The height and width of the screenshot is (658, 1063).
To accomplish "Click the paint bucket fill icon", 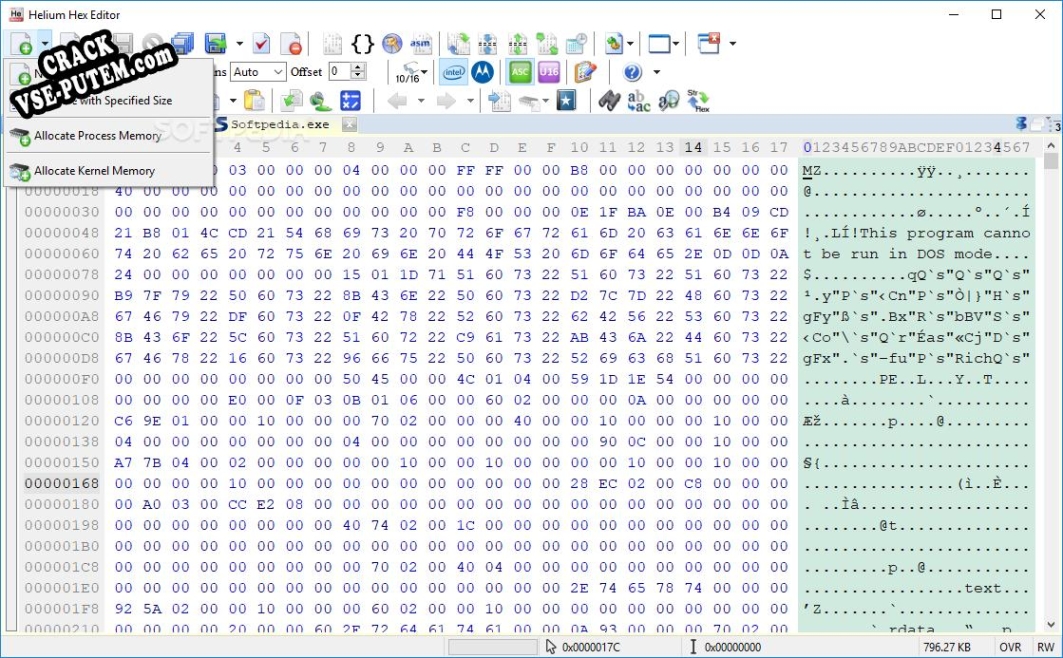I will click(x=321, y=100).
